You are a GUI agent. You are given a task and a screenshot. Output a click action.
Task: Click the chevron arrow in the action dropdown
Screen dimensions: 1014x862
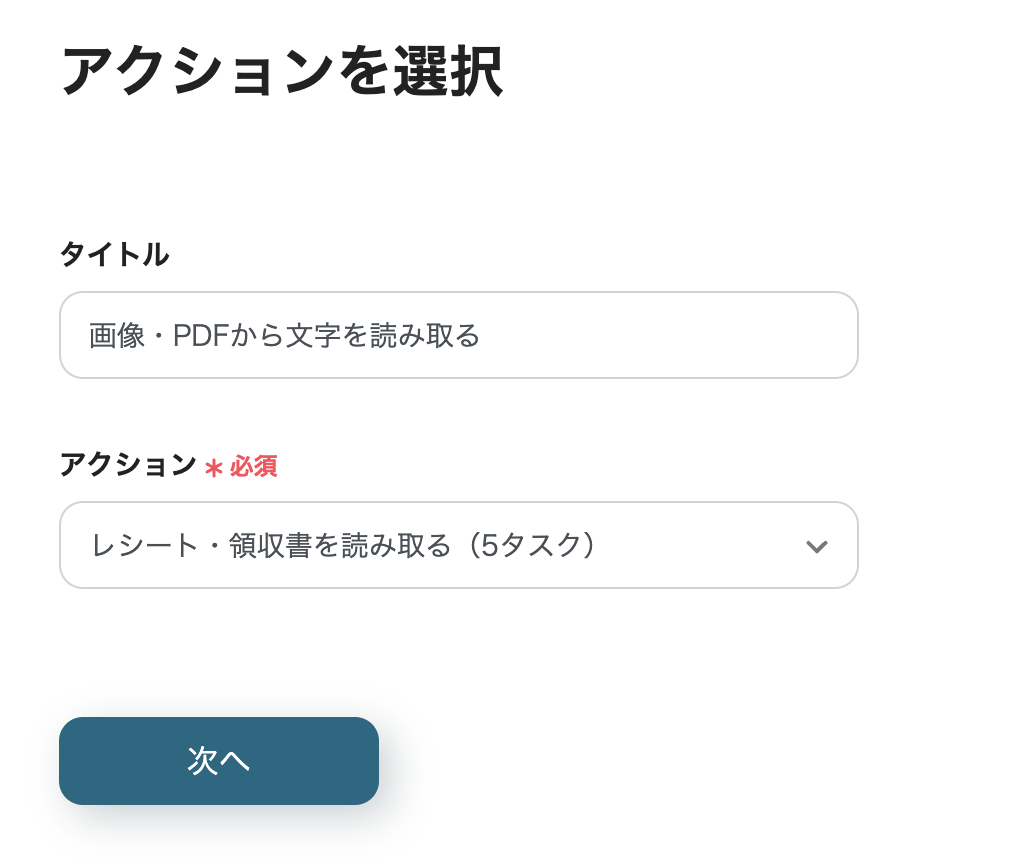[x=817, y=546]
